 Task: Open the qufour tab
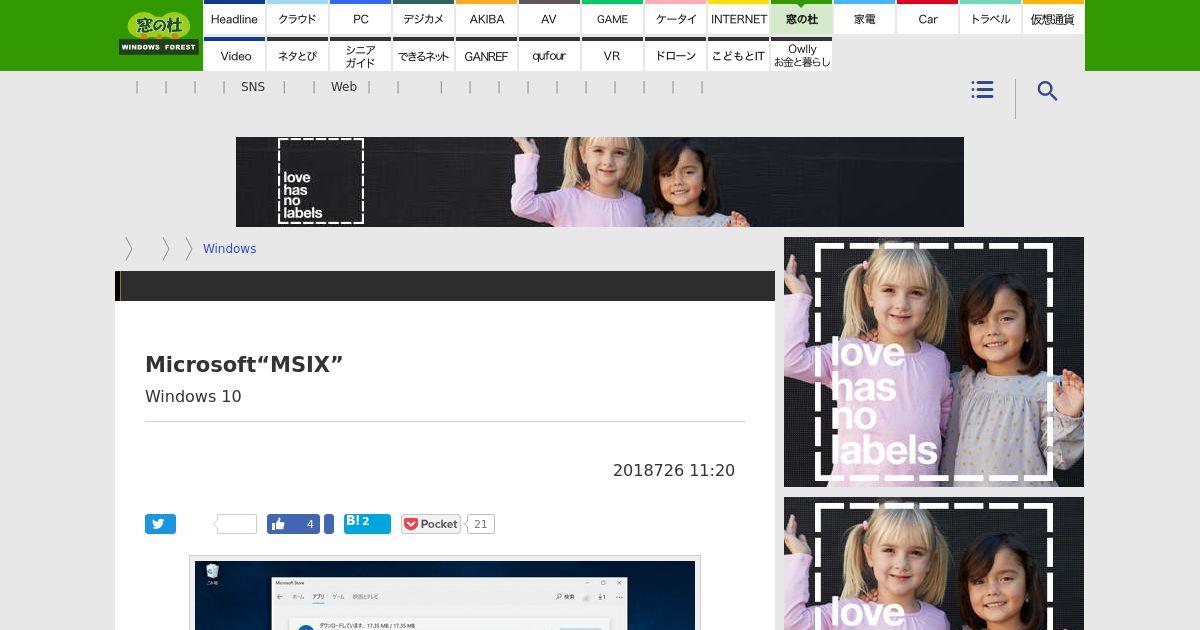tap(549, 55)
